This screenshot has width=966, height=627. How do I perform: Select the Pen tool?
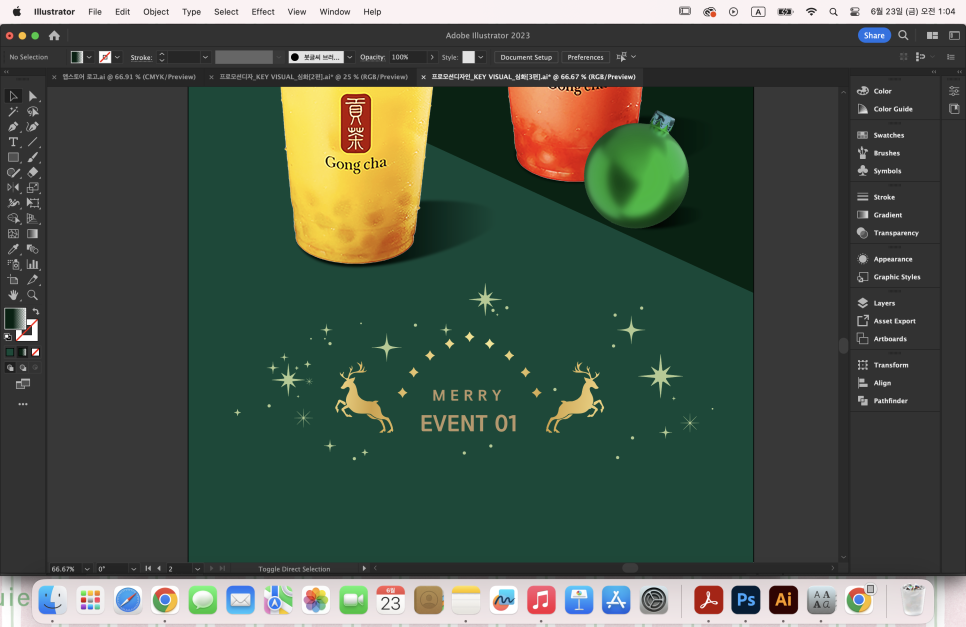click(x=13, y=127)
